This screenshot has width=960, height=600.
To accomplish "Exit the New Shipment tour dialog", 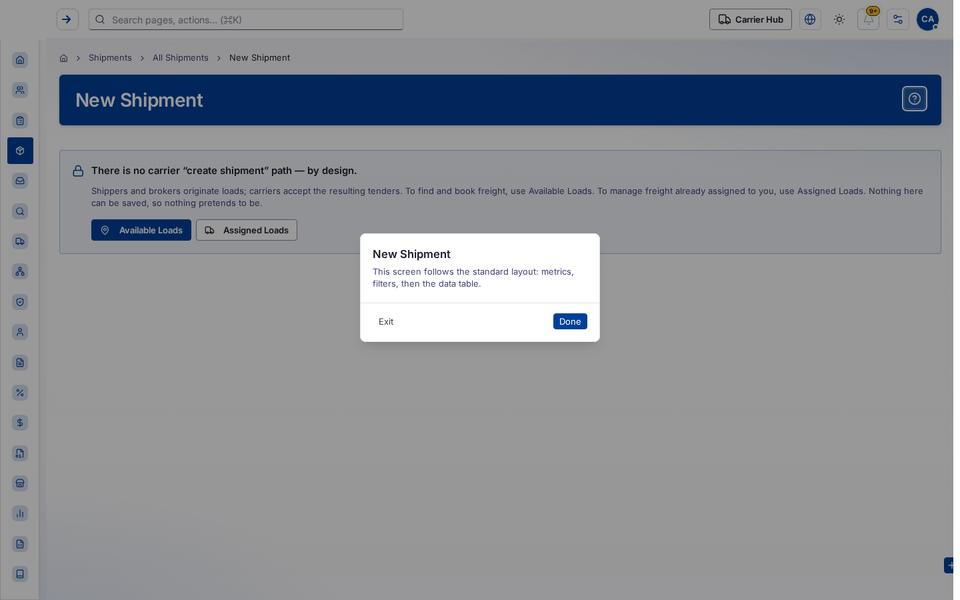I will pyautogui.click(x=386, y=321).
